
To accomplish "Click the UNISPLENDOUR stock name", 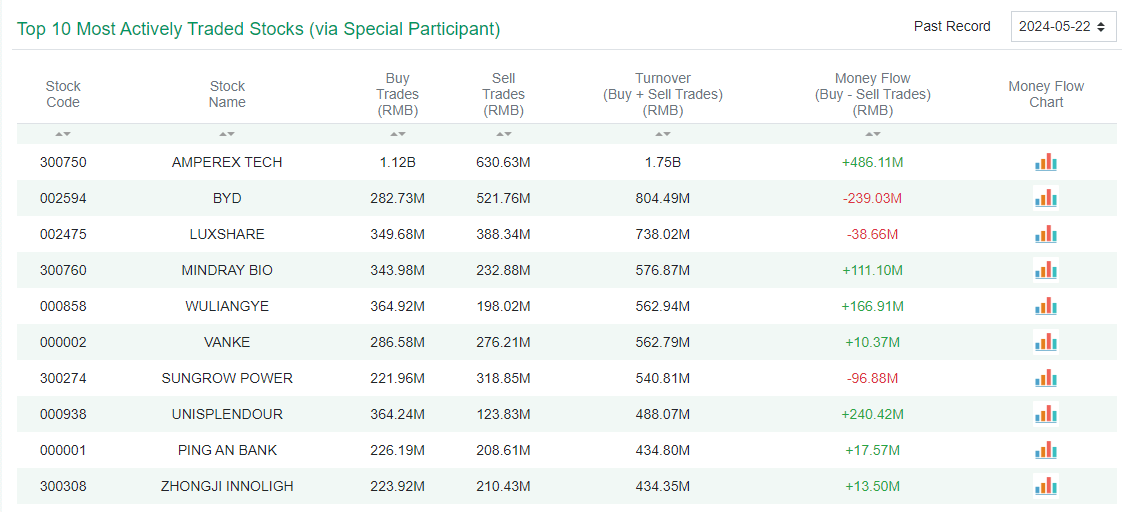I will tap(227, 414).
